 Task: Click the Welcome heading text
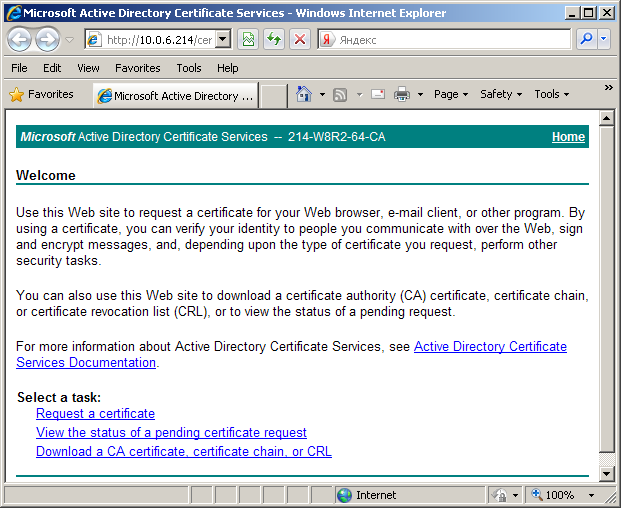[46, 175]
